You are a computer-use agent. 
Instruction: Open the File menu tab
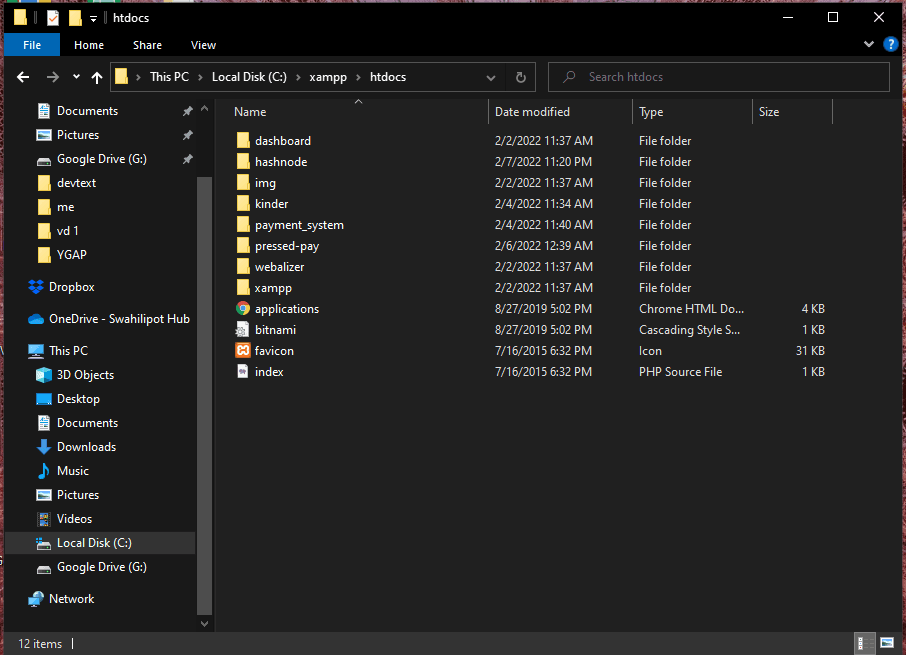point(32,45)
